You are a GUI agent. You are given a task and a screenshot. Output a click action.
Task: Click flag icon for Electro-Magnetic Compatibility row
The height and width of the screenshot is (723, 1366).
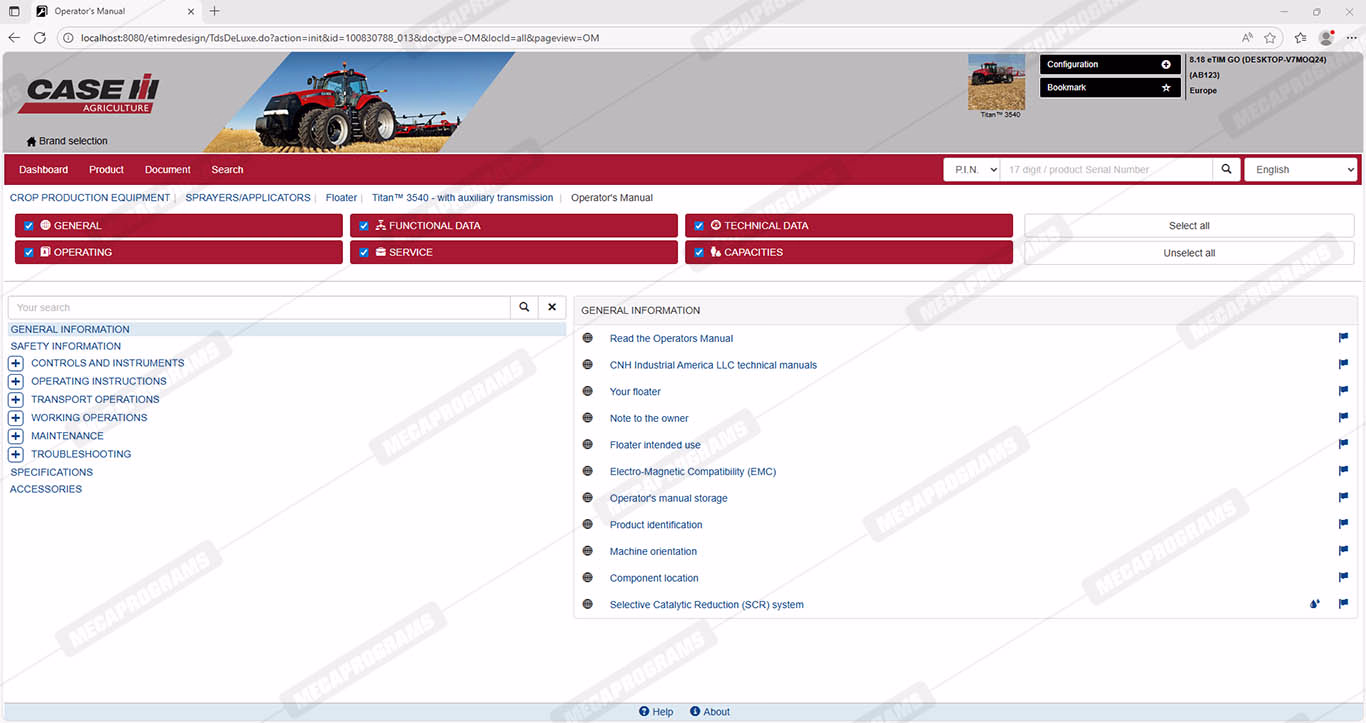tap(1343, 471)
